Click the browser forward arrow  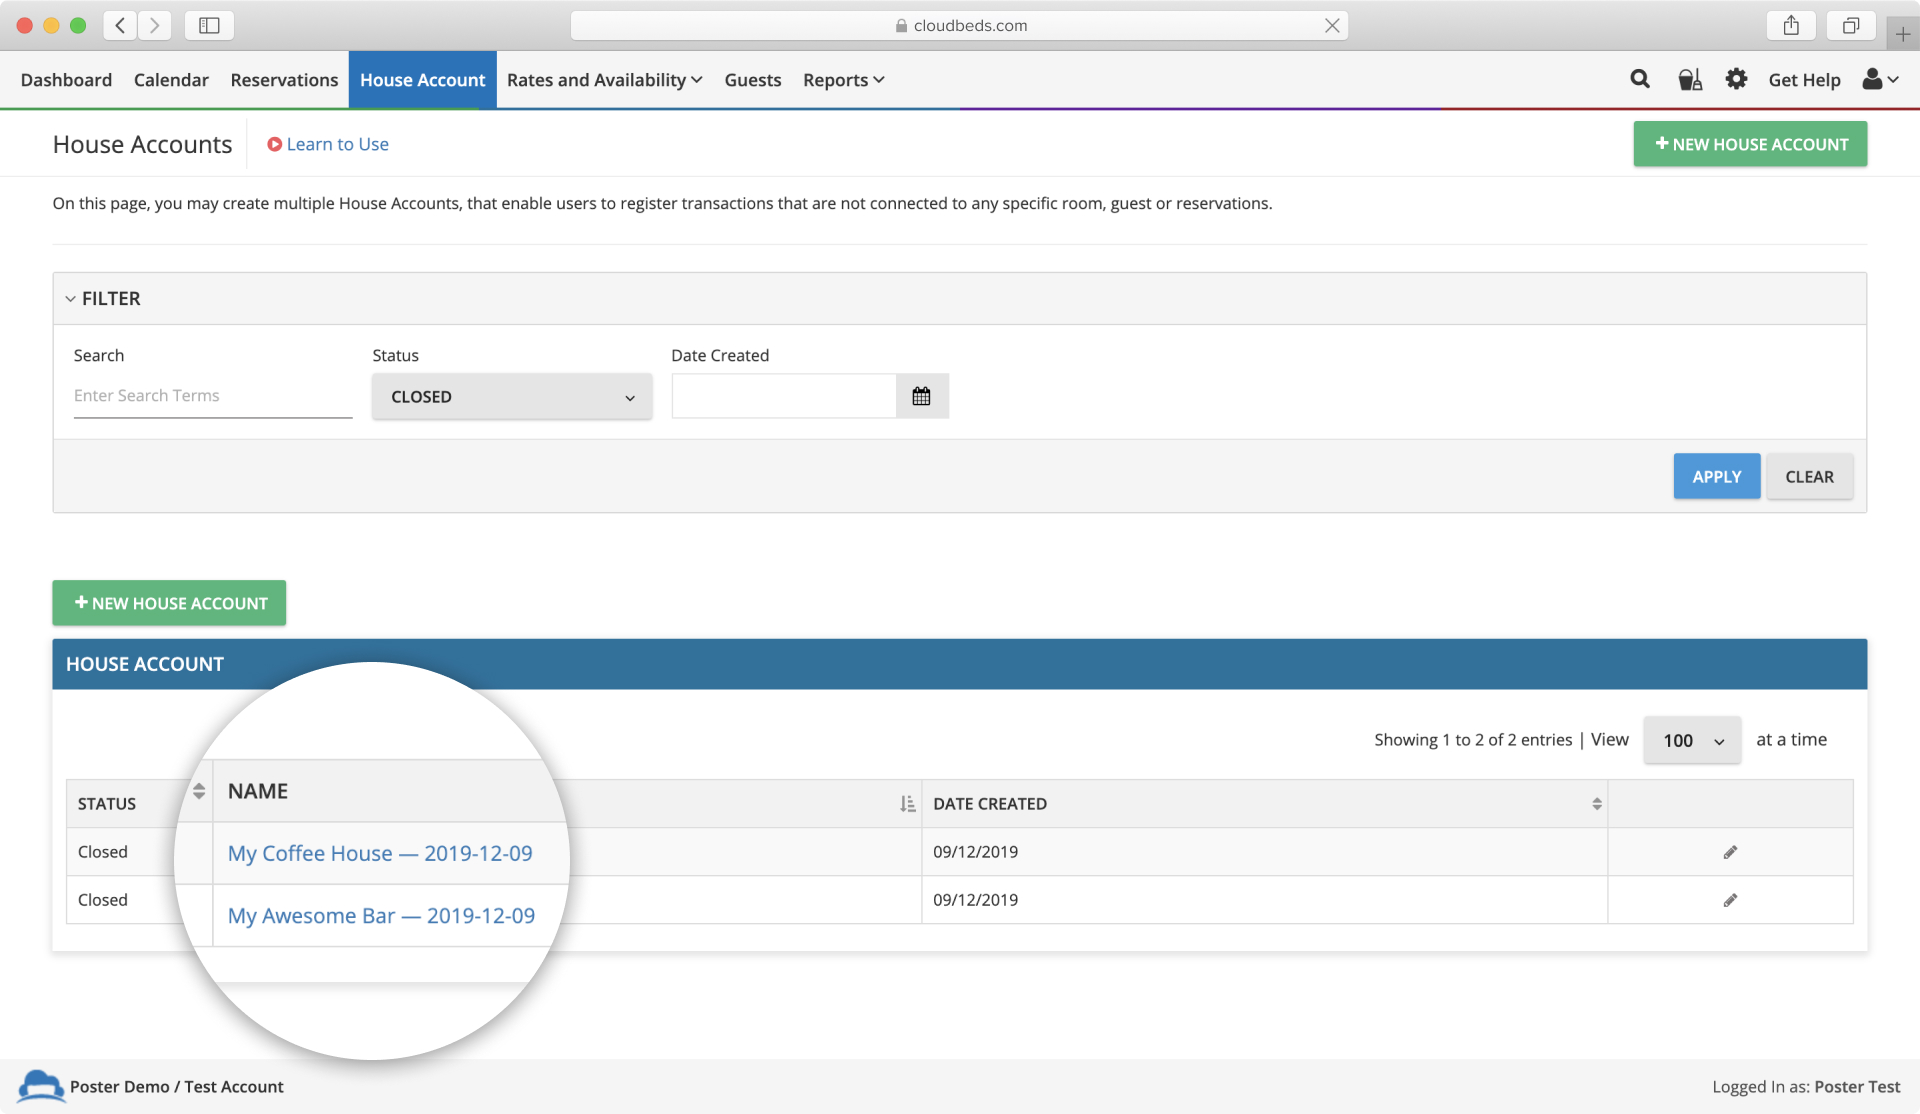click(154, 25)
